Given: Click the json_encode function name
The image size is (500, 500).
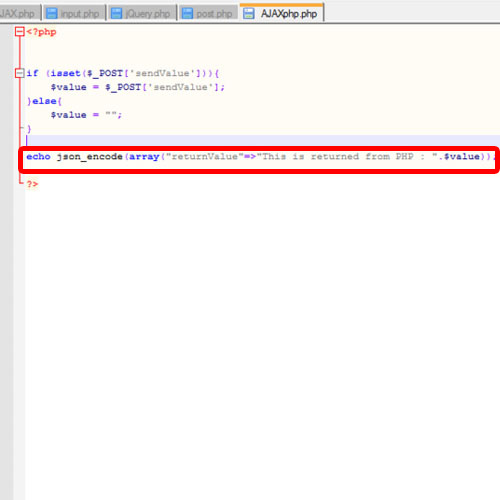Looking at the screenshot, I should pyautogui.click(x=89, y=157).
